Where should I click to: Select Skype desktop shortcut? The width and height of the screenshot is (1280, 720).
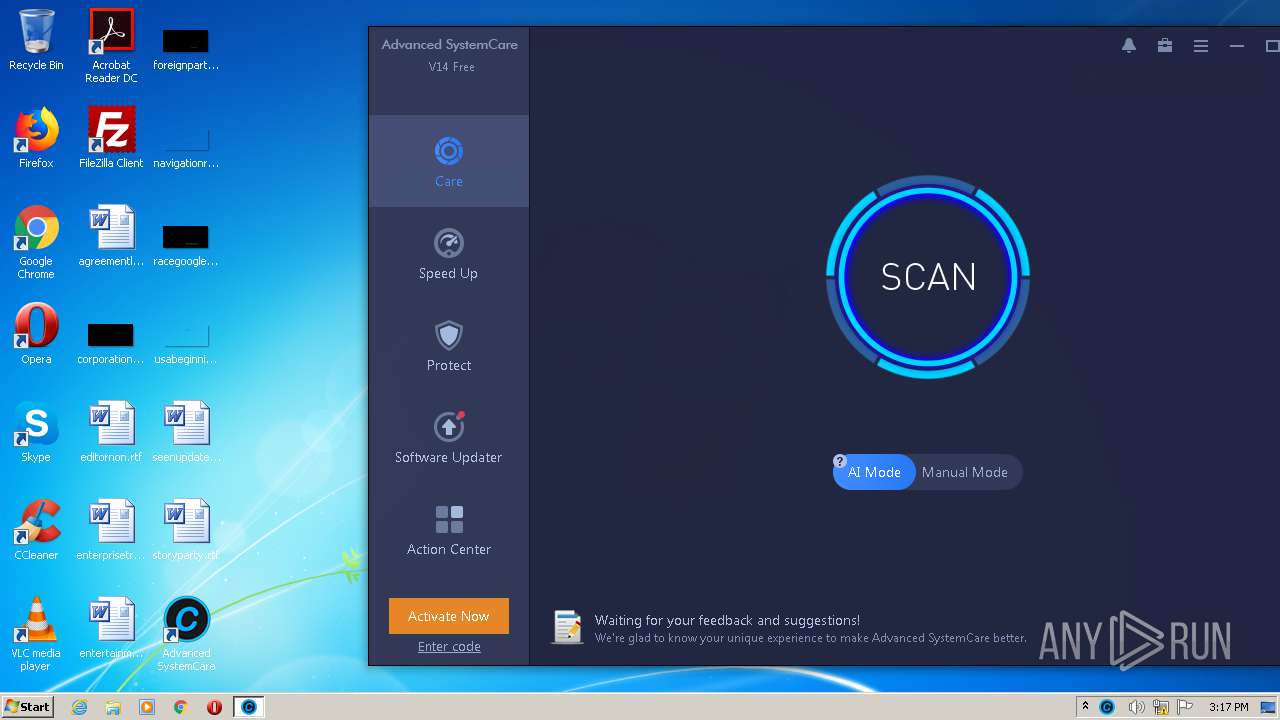36,432
